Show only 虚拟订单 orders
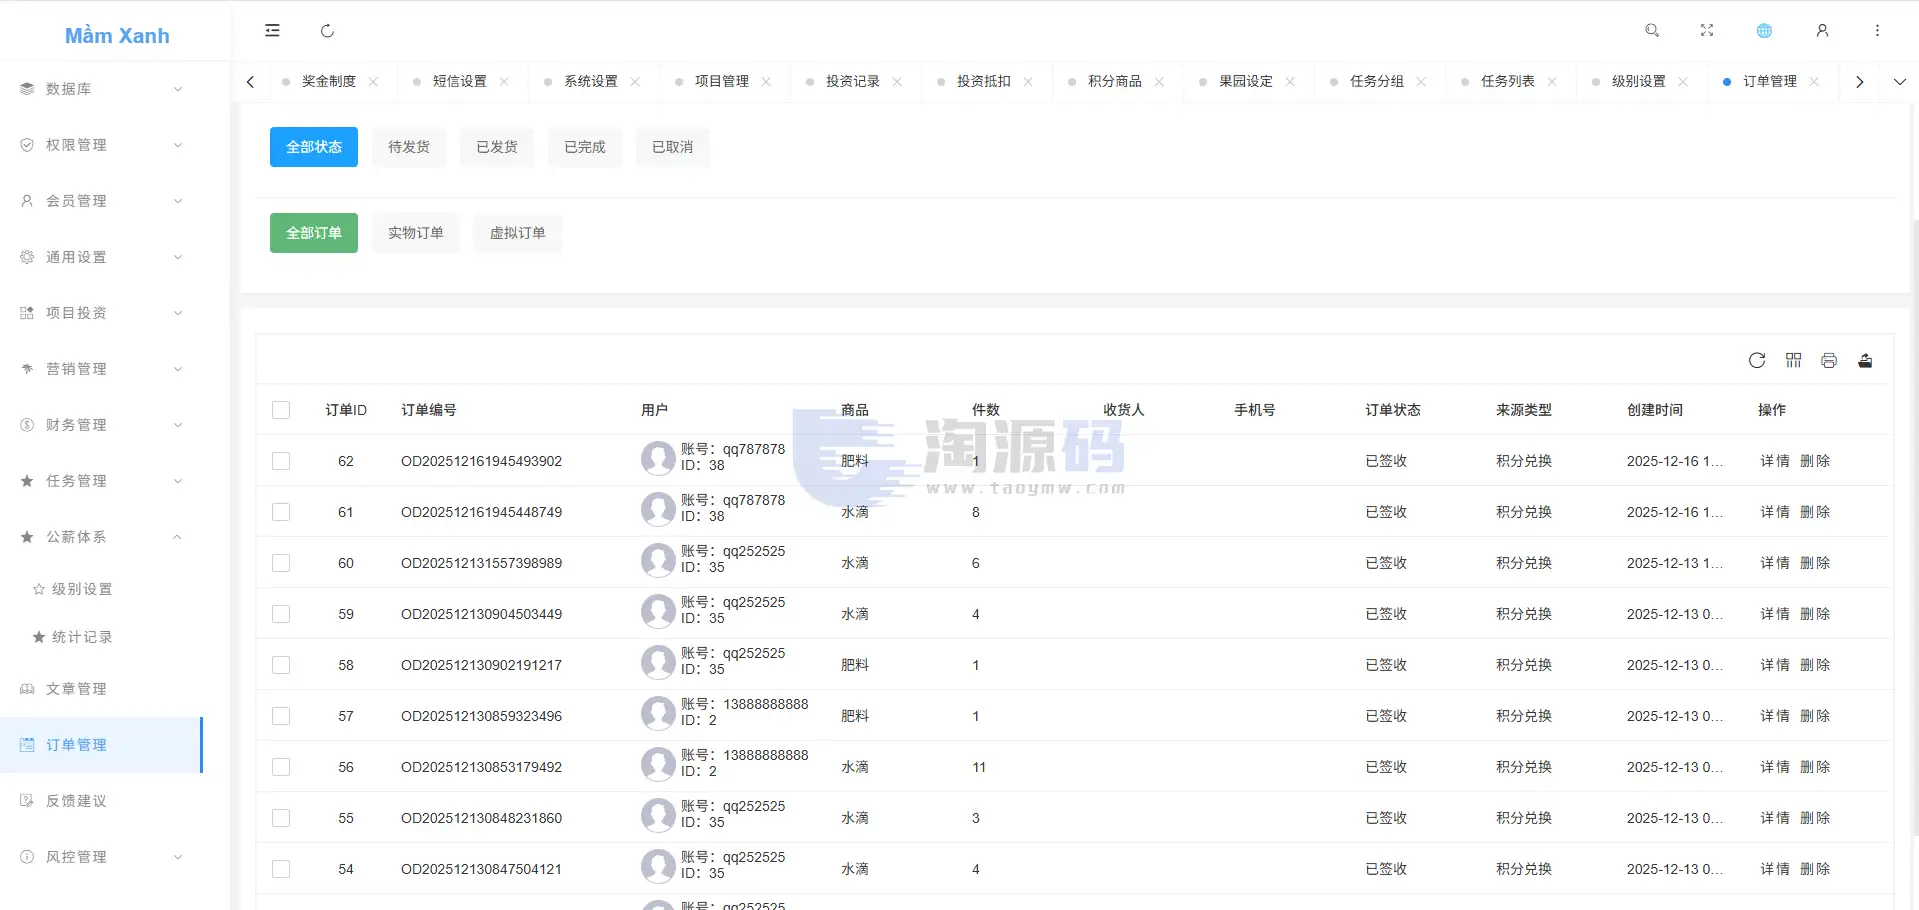The image size is (1919, 910). click(x=518, y=233)
